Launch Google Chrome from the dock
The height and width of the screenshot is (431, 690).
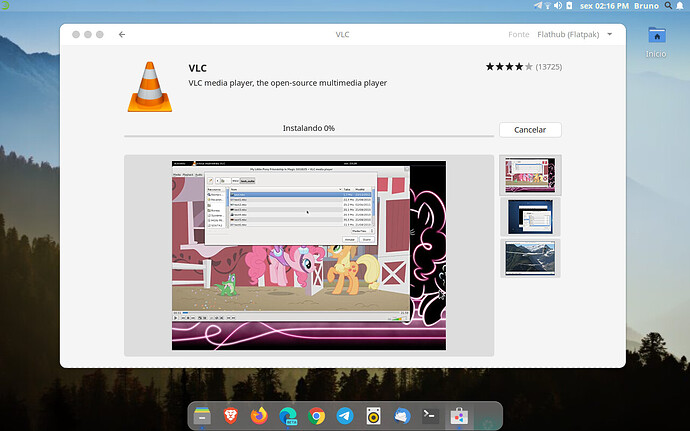pos(316,416)
